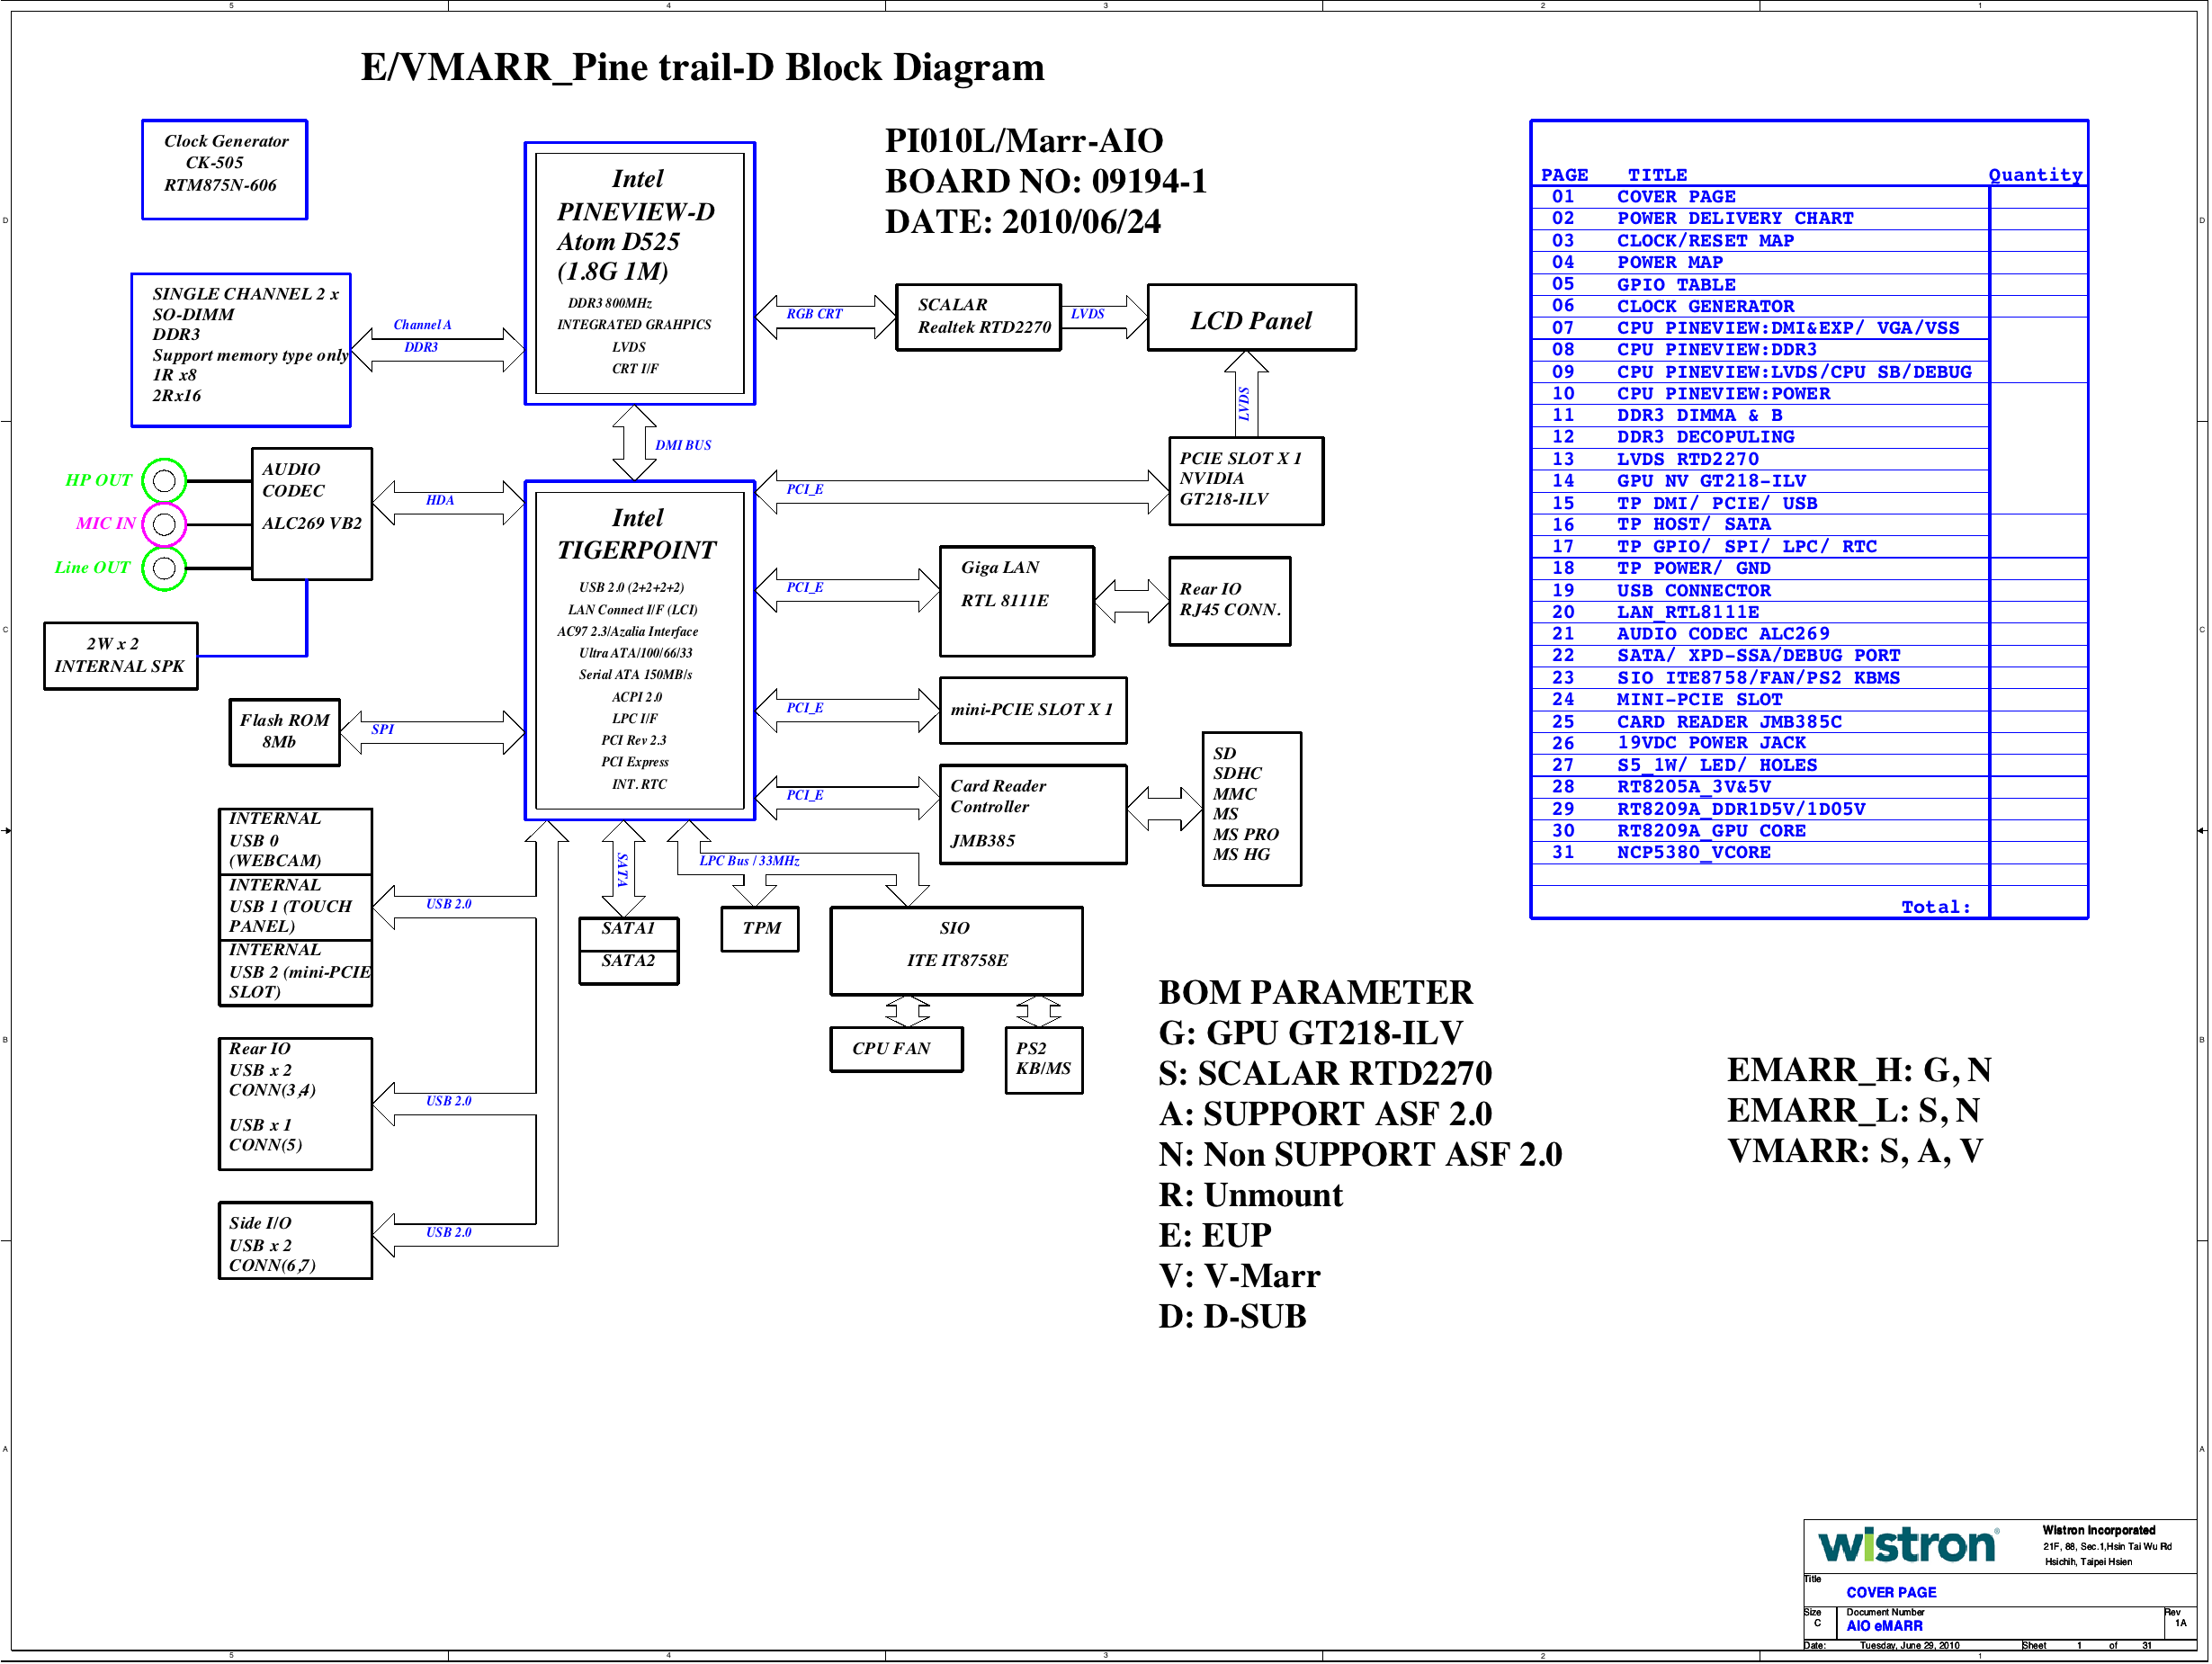Click the TPM block
The image size is (2212, 1664).
tap(760, 929)
